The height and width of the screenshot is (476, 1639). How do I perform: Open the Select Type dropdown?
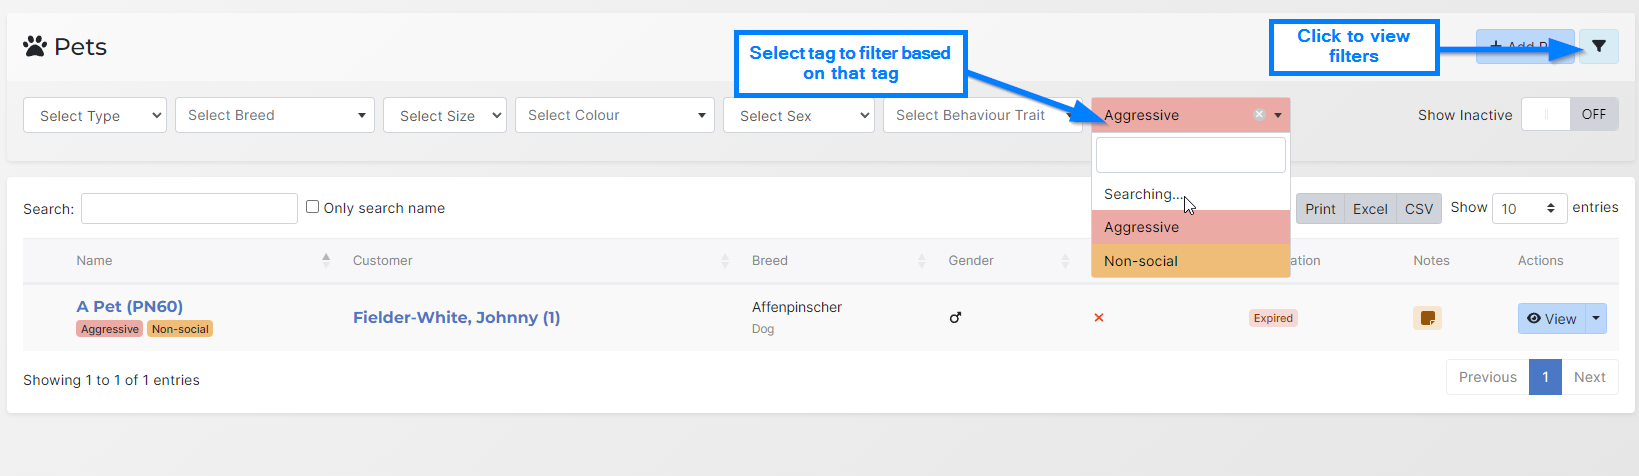tap(95, 116)
